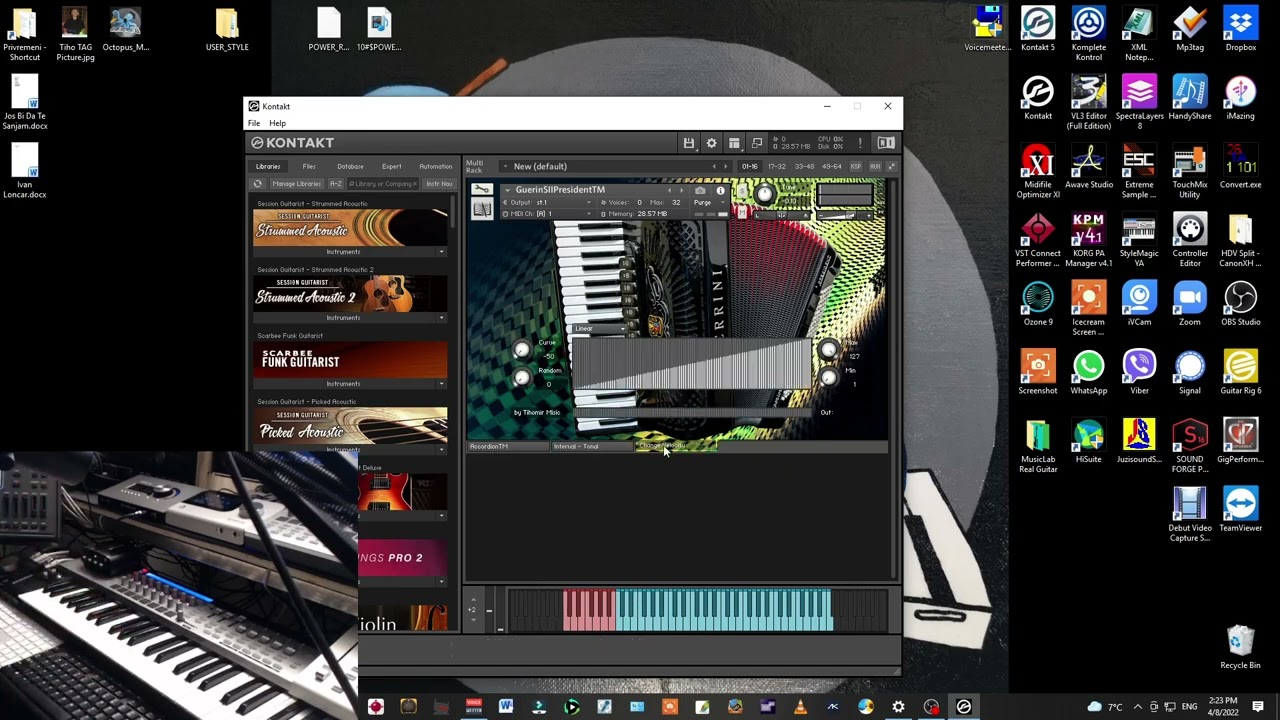The image size is (1280, 720).
Task: Open the Sound Forge Pro desktop icon
Action: click(x=1189, y=446)
